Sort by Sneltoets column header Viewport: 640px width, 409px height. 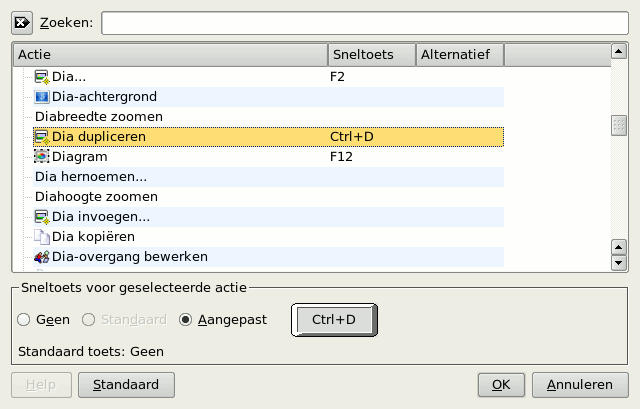tap(371, 54)
